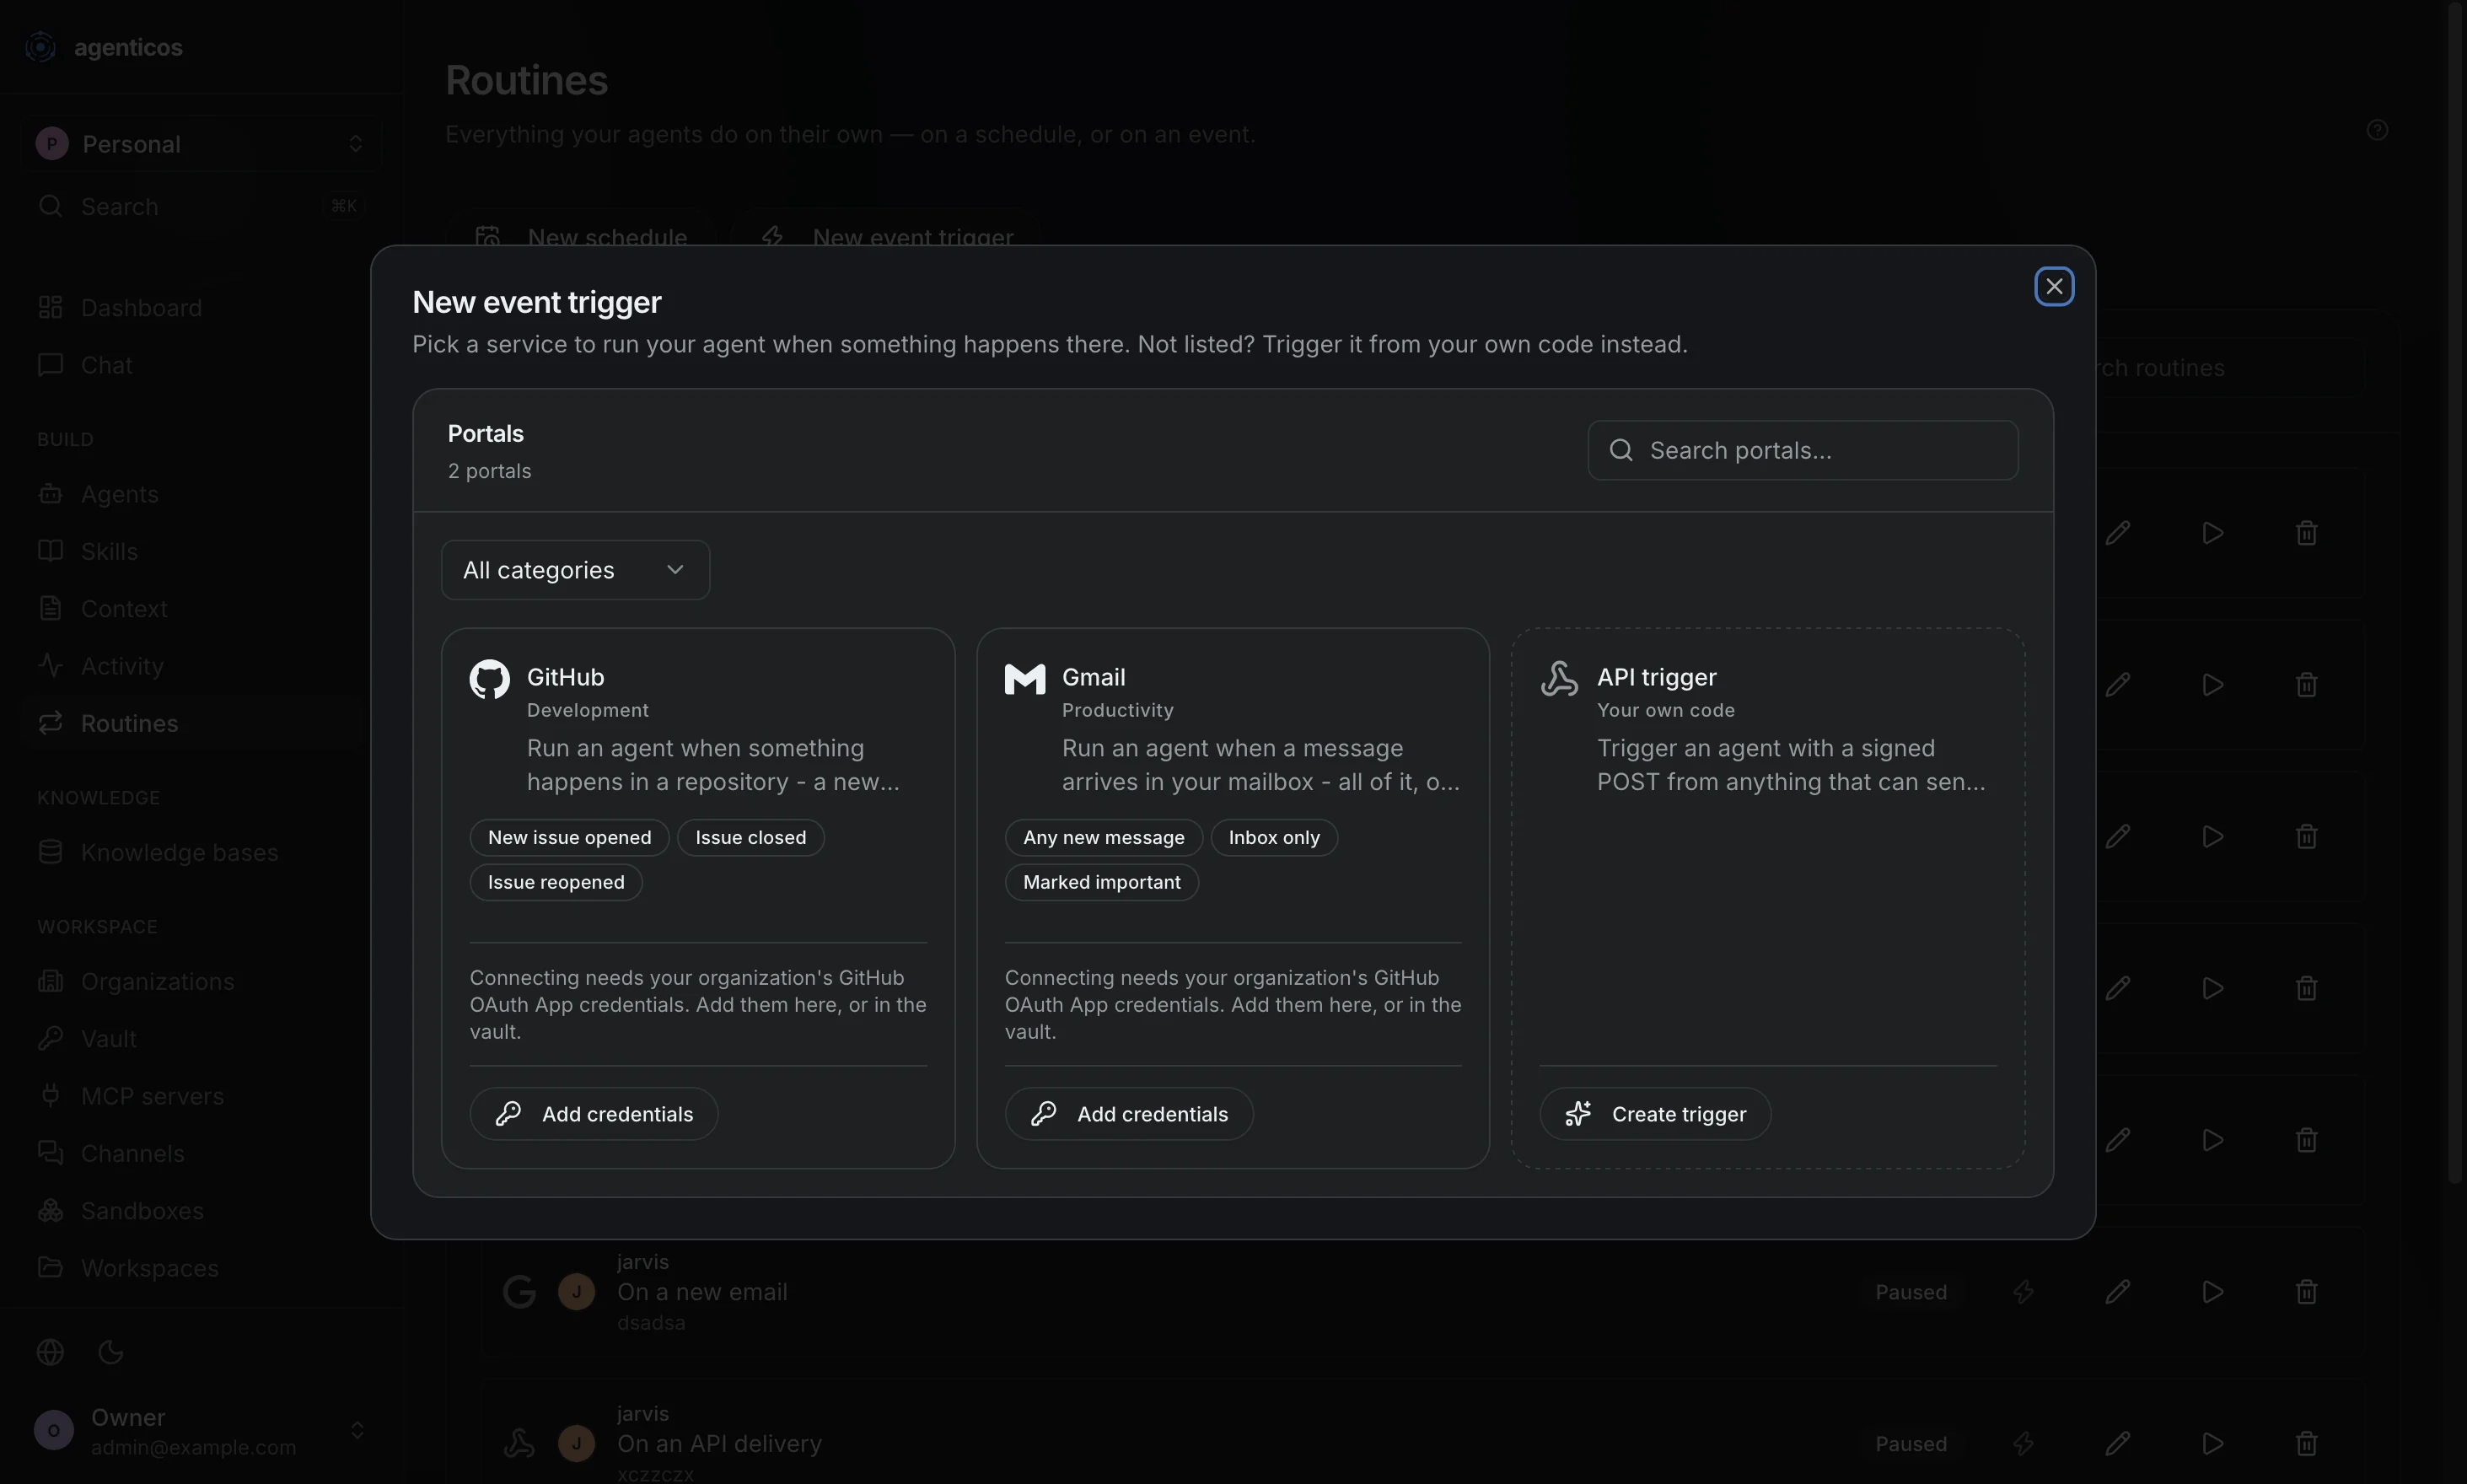
Task: Click the GitHub card title
Action: [565, 677]
